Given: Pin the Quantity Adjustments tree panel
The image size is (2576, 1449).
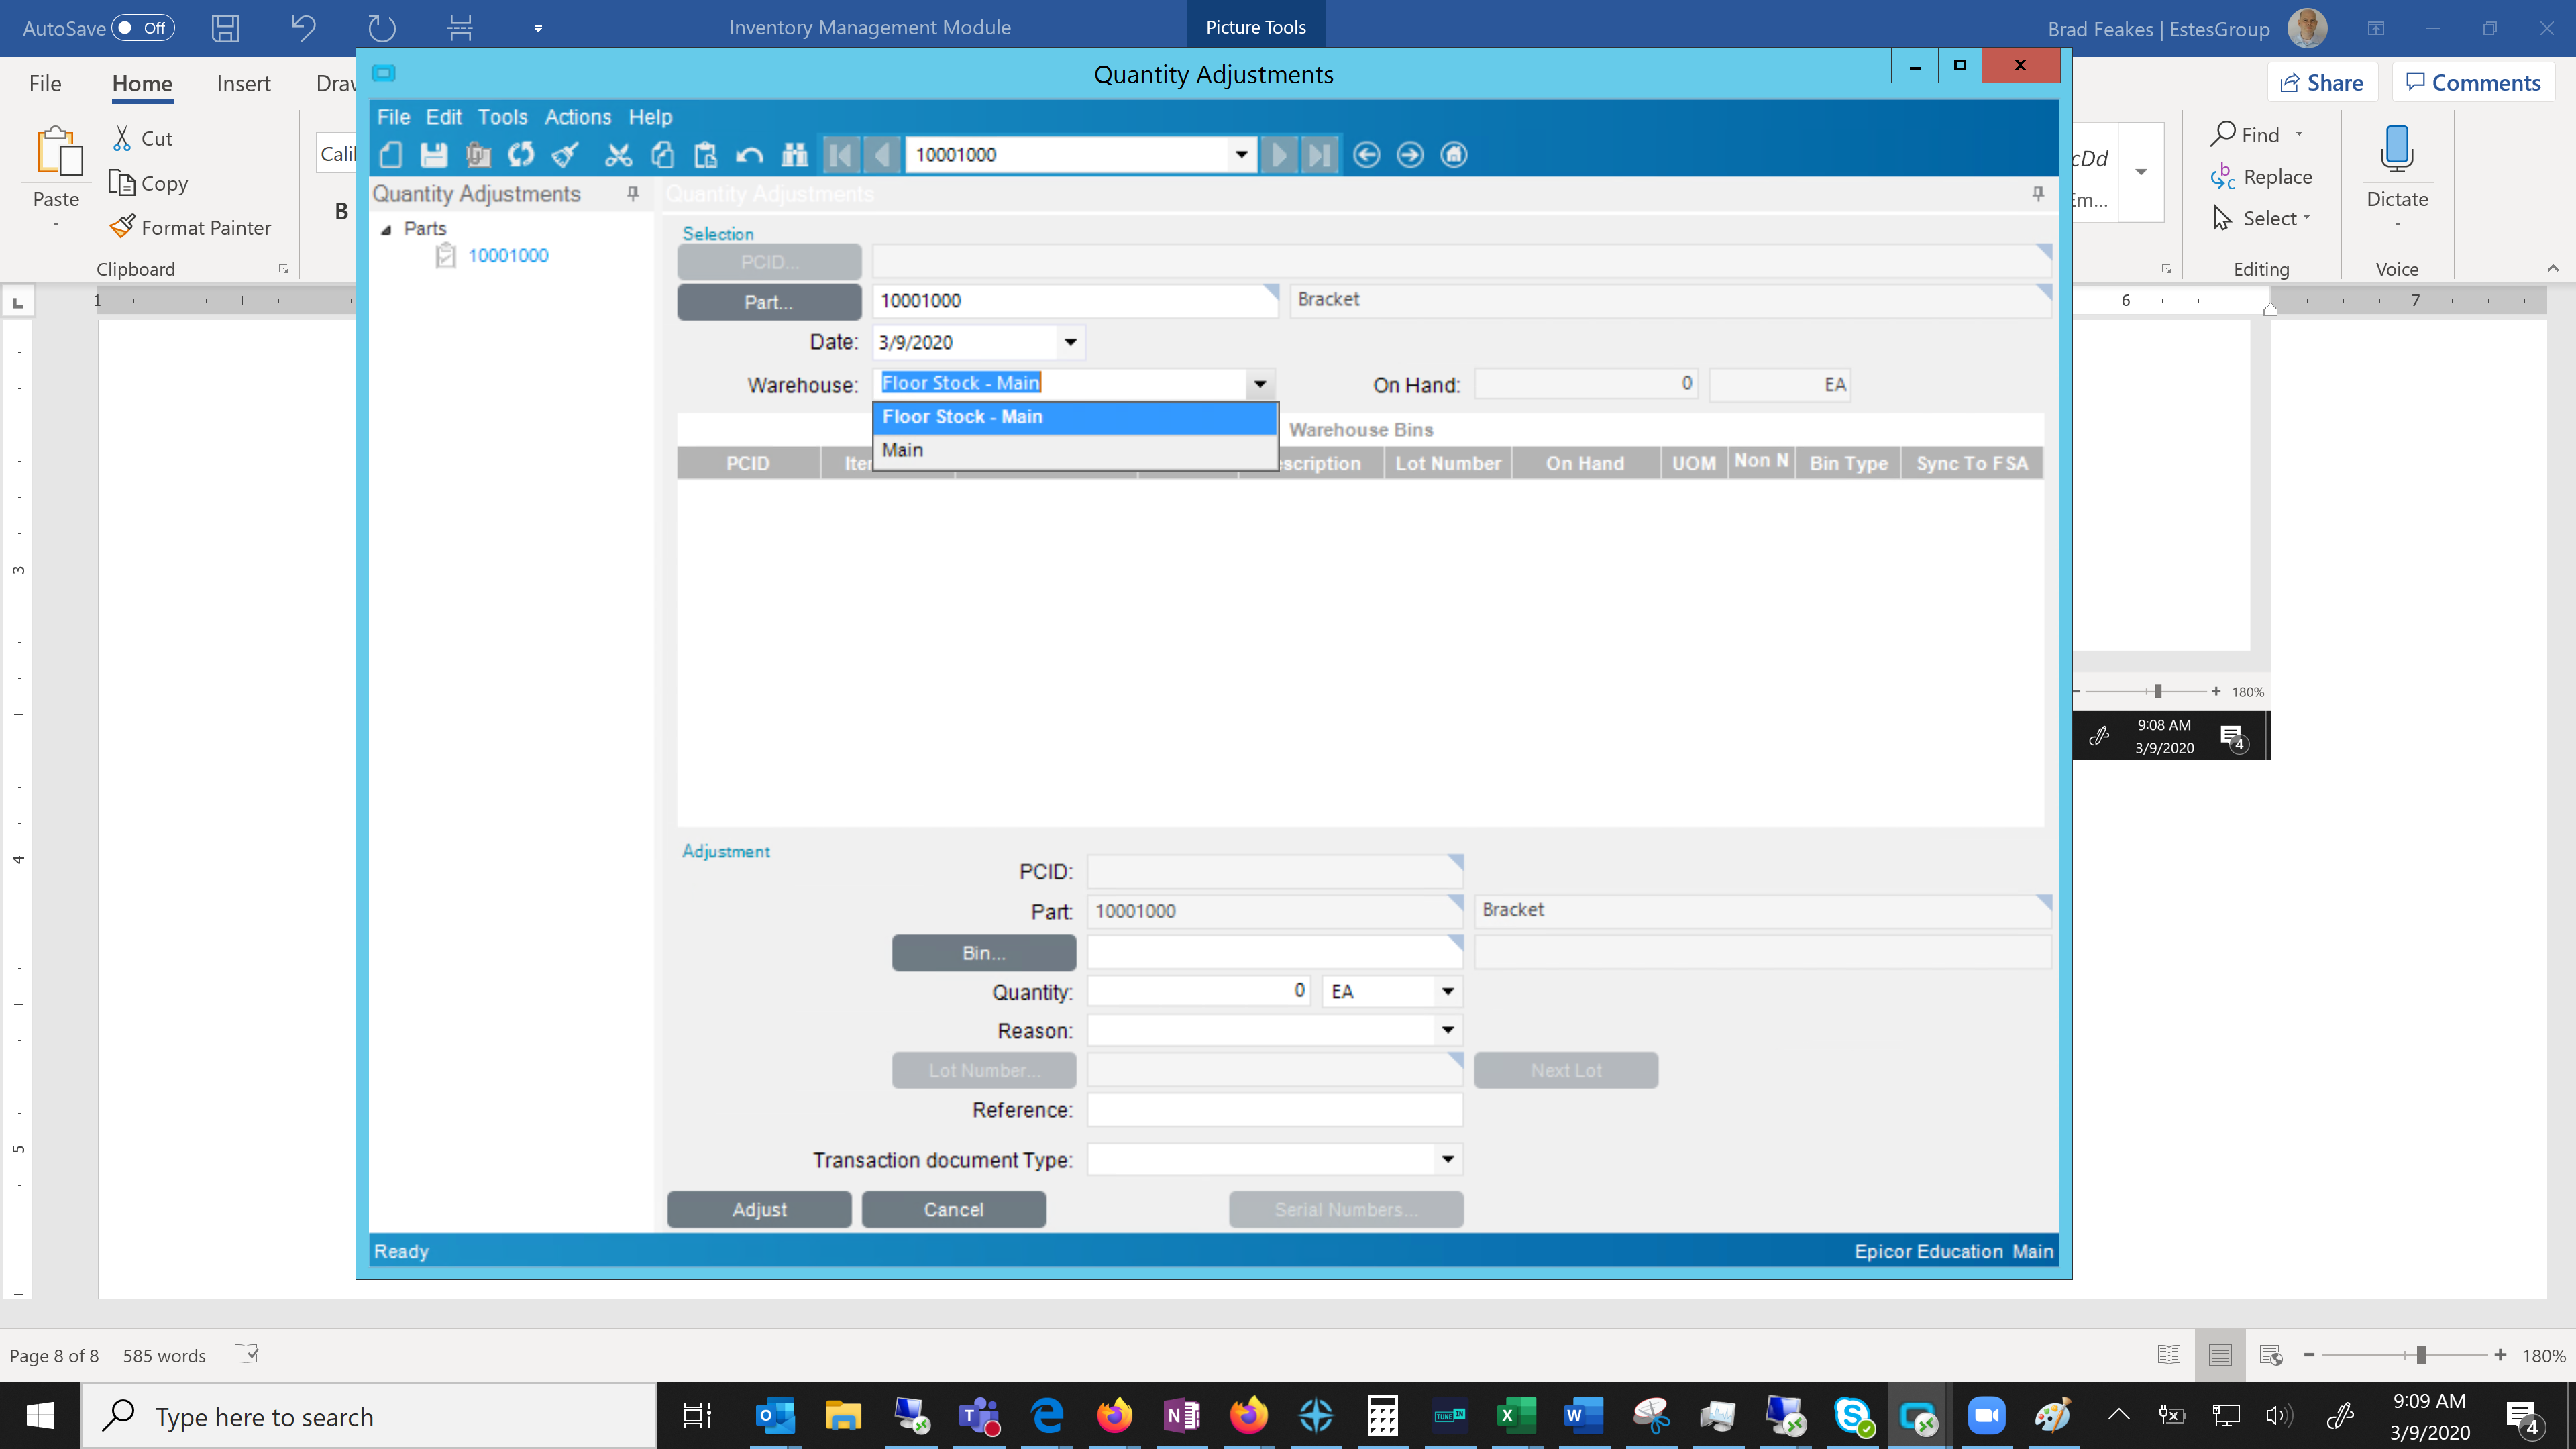Looking at the screenshot, I should point(633,193).
